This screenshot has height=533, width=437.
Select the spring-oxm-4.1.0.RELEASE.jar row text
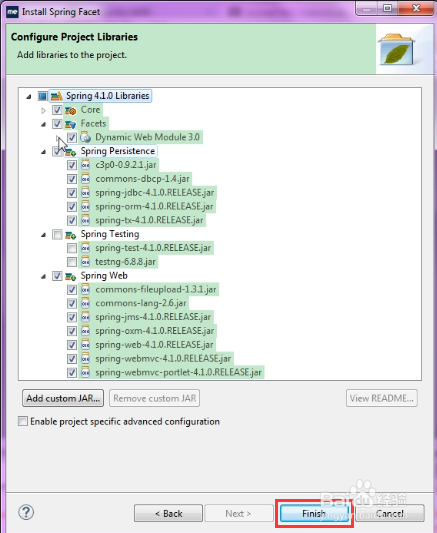point(155,331)
